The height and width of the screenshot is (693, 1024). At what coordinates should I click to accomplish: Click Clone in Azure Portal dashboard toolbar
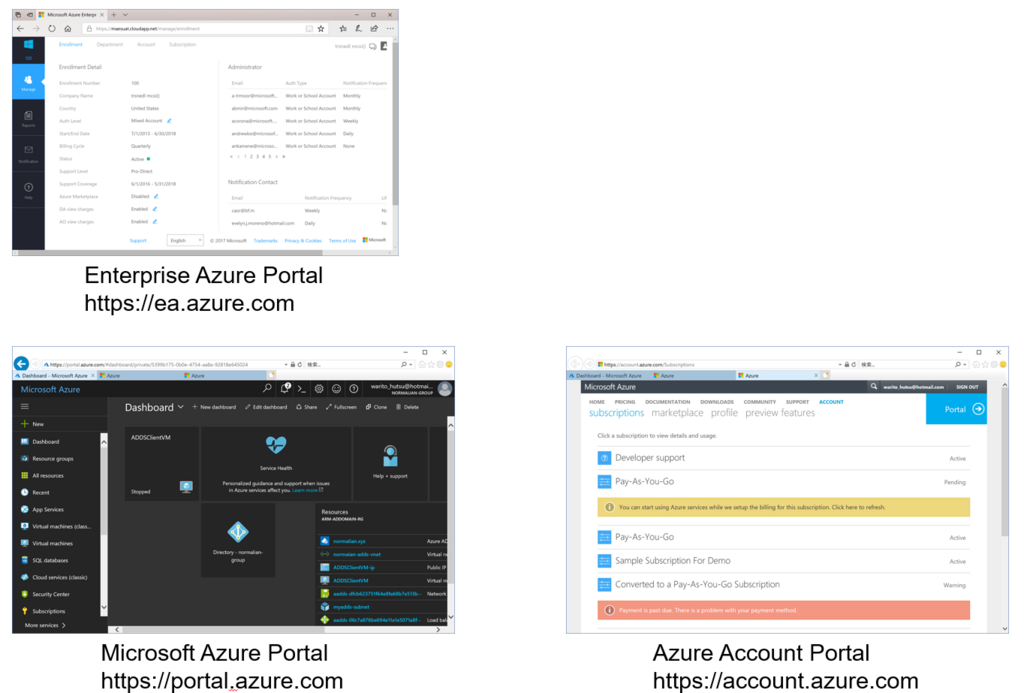pos(376,407)
